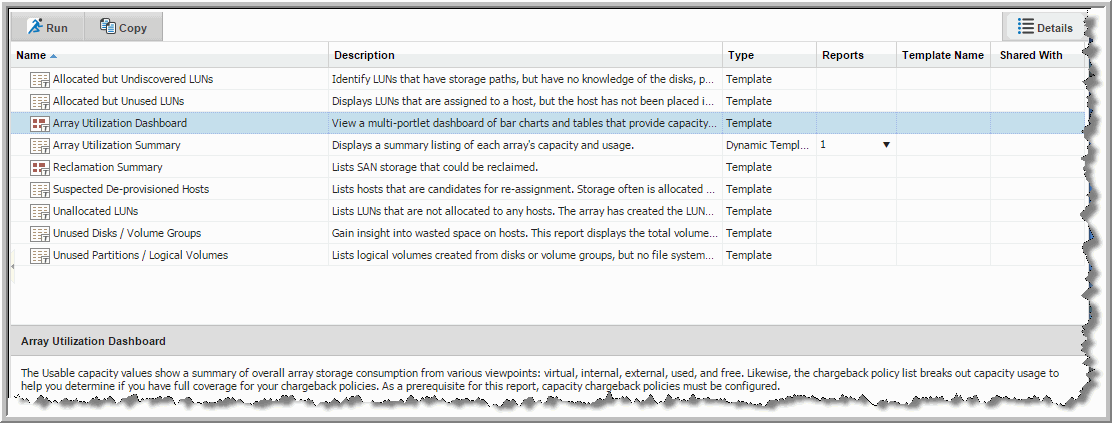Select the Reclamation Summary row text

coord(108,167)
